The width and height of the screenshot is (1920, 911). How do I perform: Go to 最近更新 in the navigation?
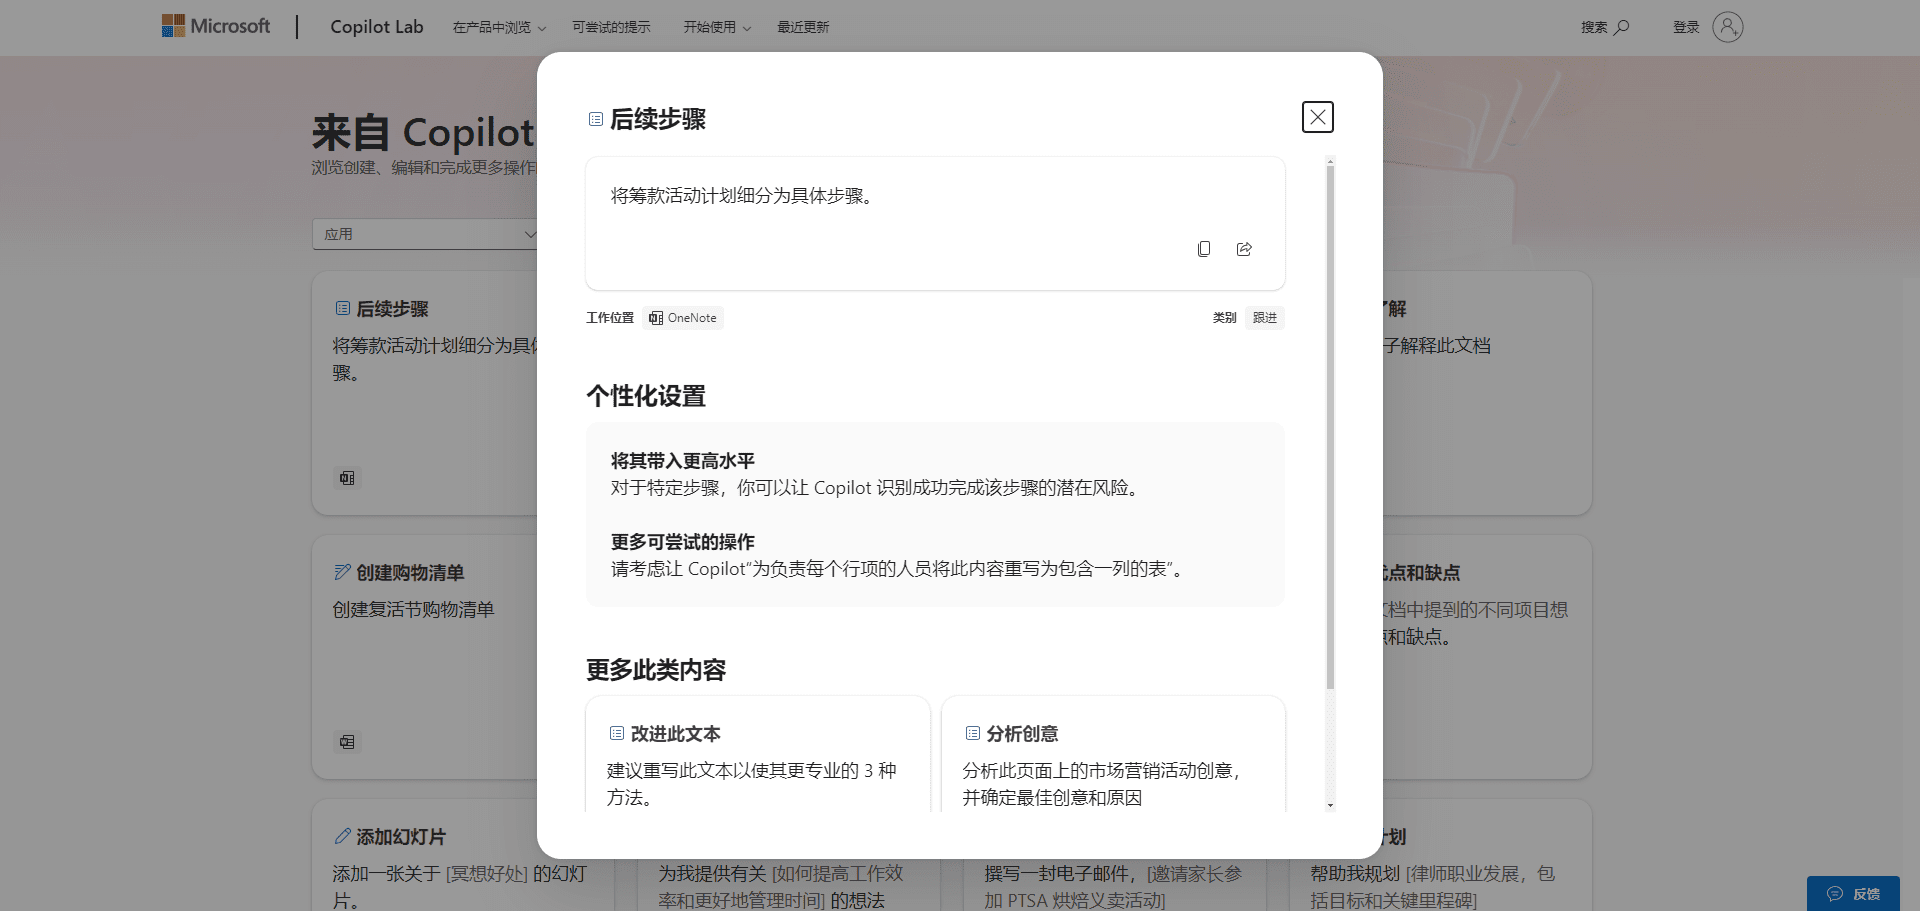(803, 27)
